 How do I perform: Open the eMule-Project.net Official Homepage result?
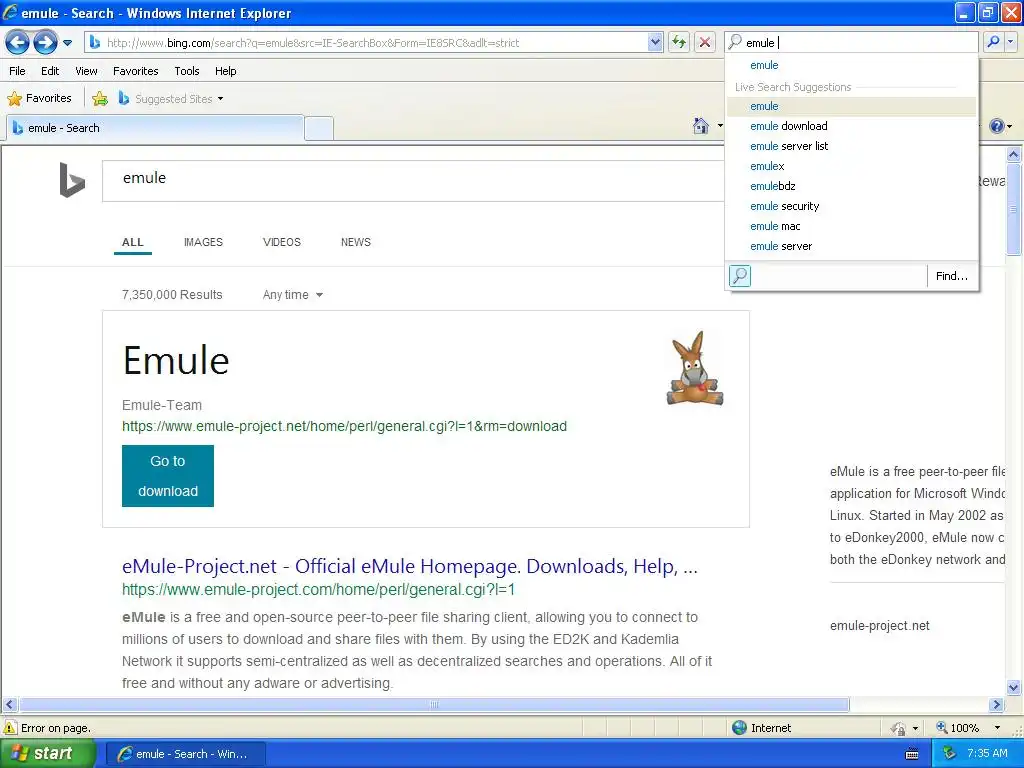[x=409, y=567]
